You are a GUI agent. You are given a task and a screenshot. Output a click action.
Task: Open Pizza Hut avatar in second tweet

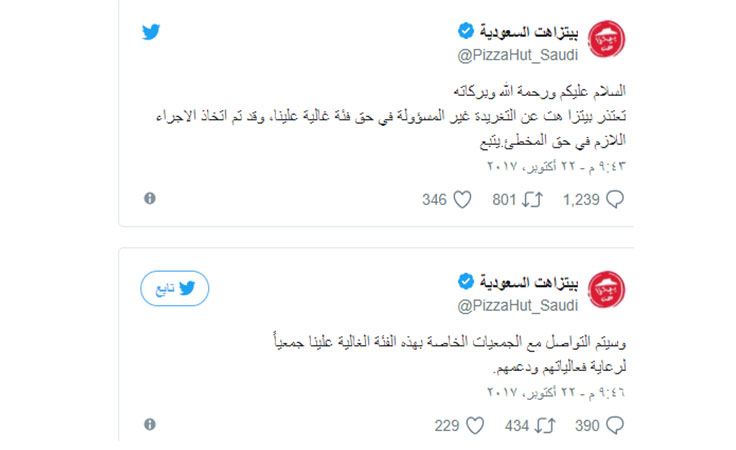point(606,290)
